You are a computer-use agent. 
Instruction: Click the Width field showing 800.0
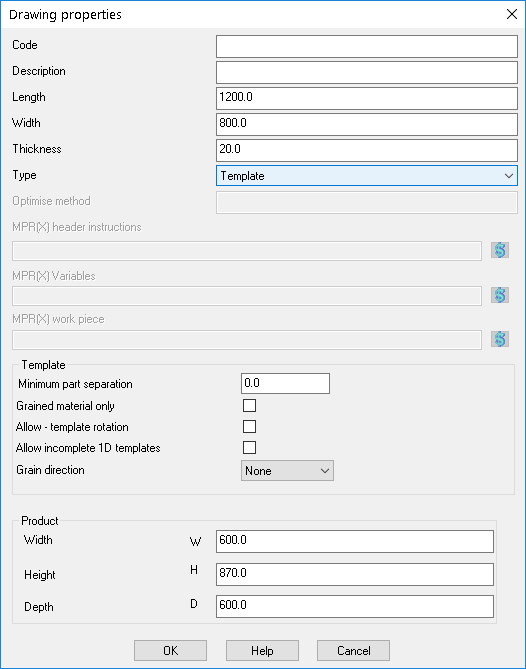pyautogui.click(x=367, y=125)
